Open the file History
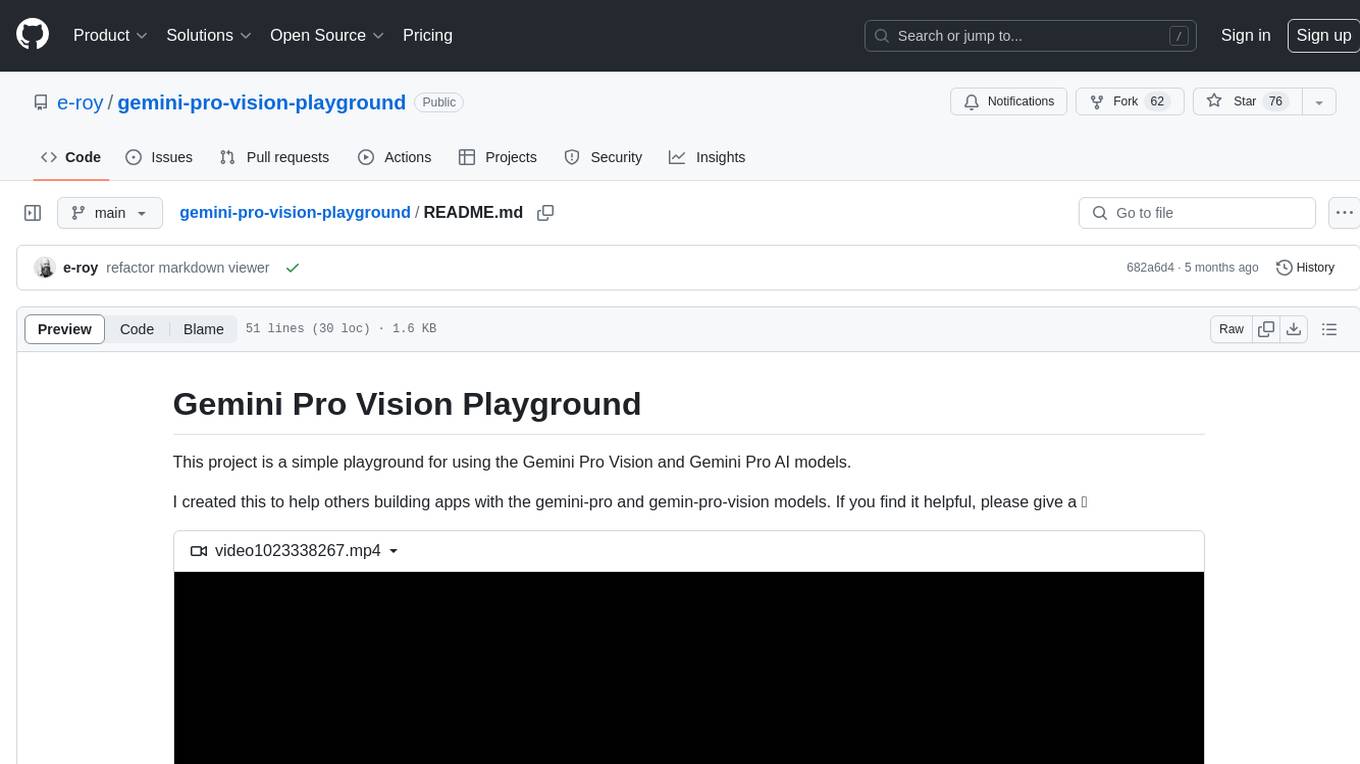The width and height of the screenshot is (1360, 764). click(1305, 268)
